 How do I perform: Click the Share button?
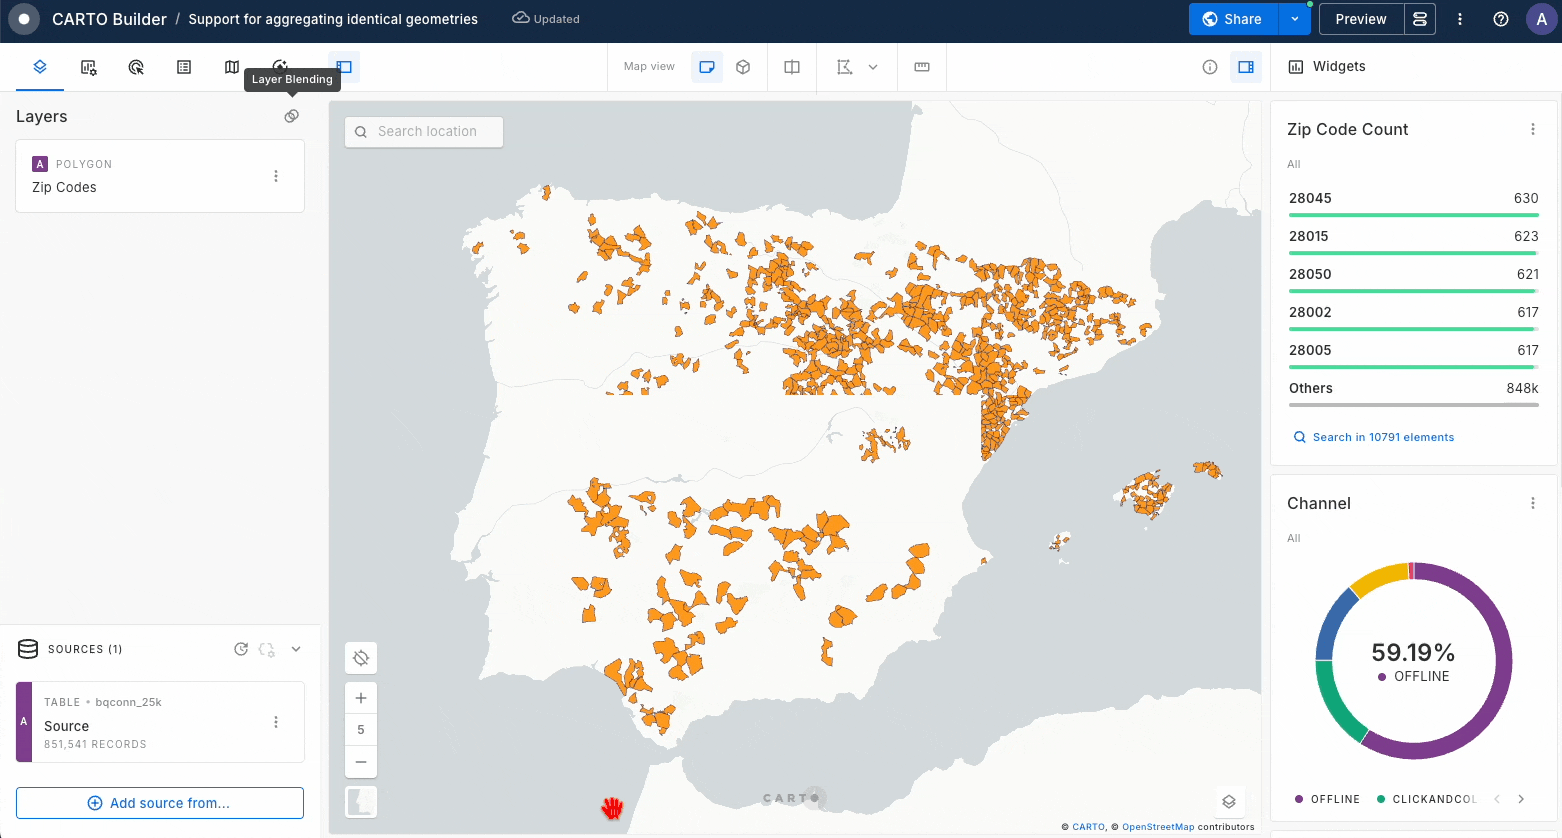1232,19
